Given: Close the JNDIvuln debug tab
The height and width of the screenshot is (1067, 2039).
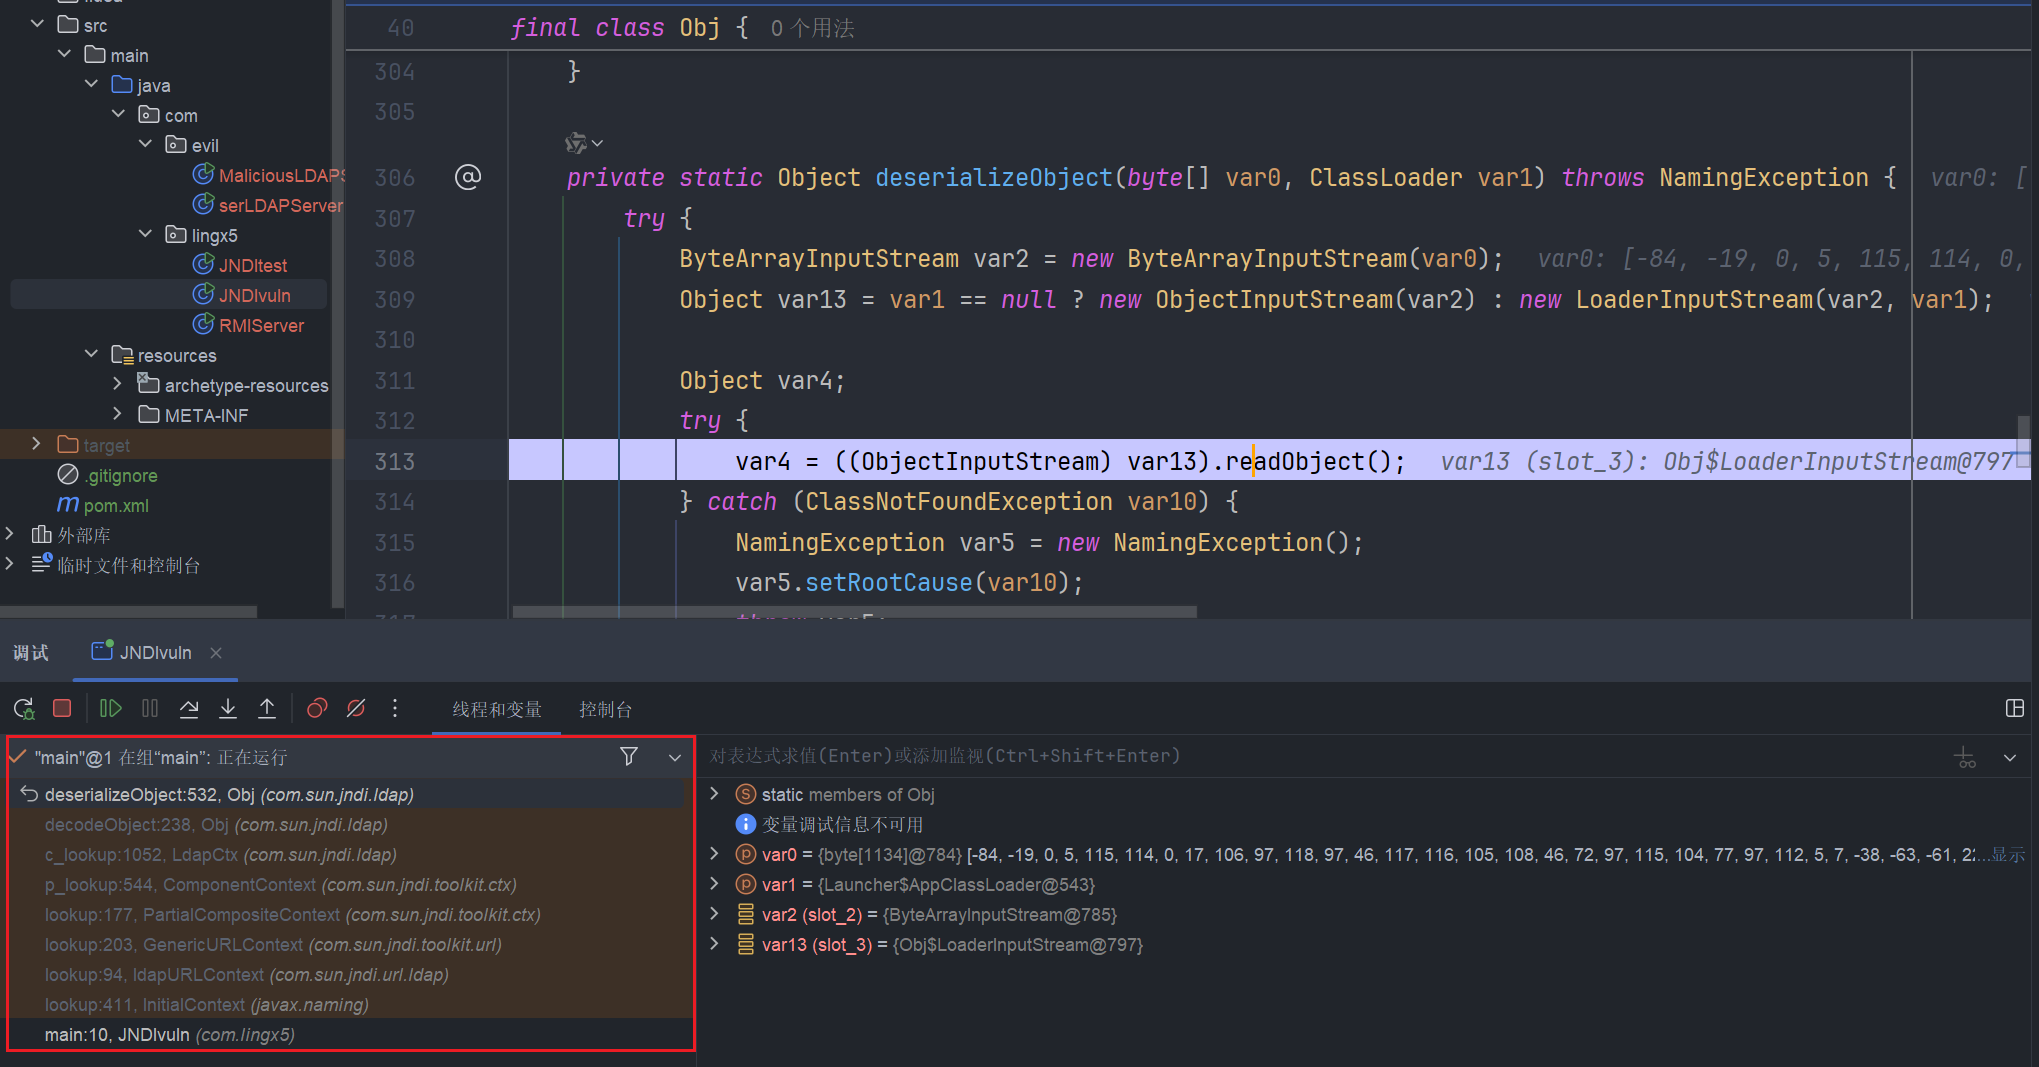Looking at the screenshot, I should 216,653.
